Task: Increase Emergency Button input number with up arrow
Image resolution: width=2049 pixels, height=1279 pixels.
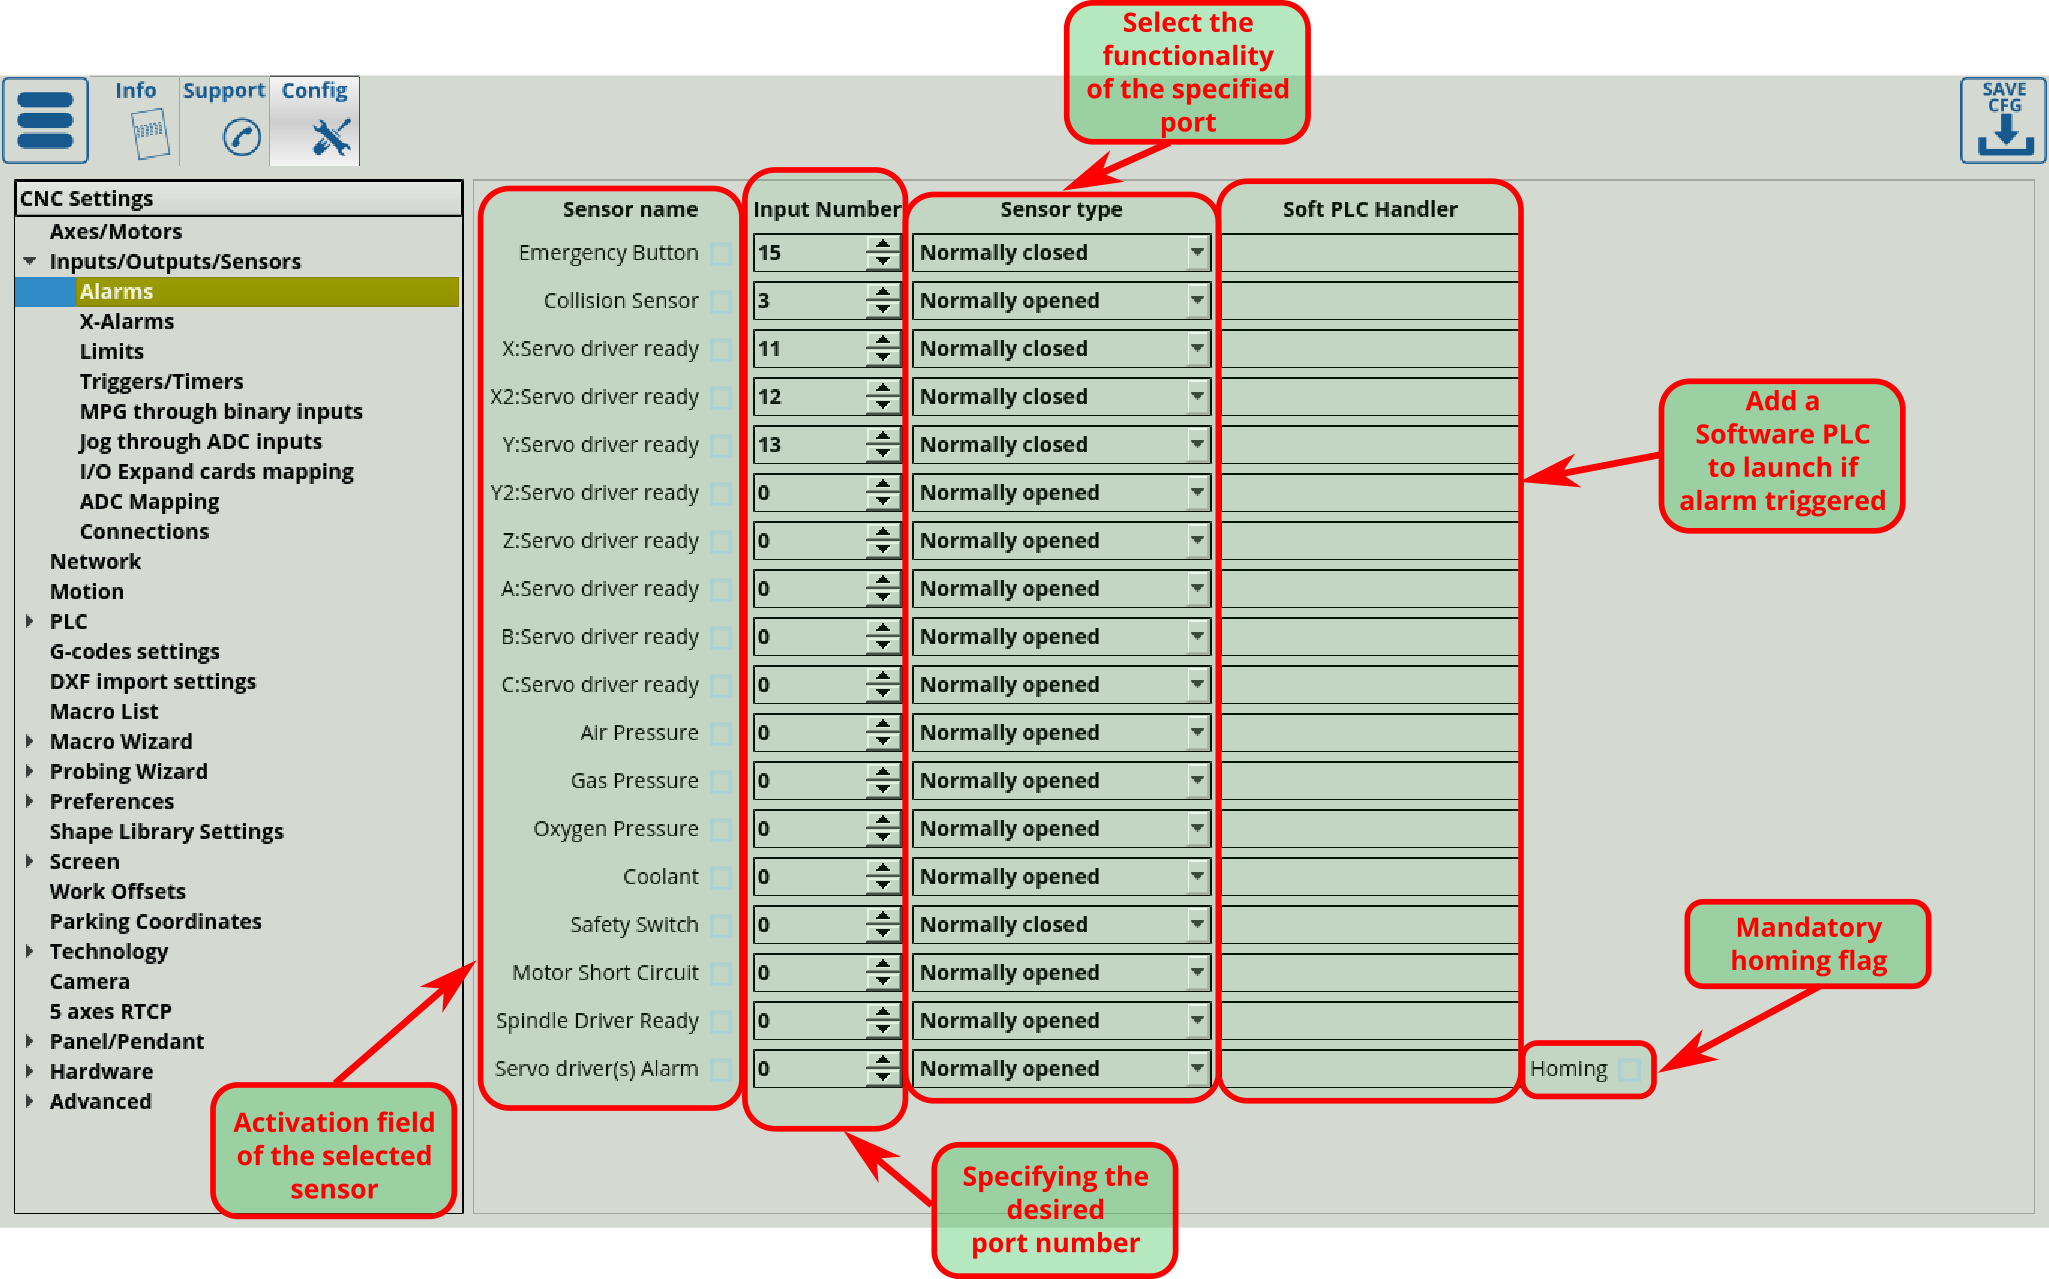Action: click(882, 244)
